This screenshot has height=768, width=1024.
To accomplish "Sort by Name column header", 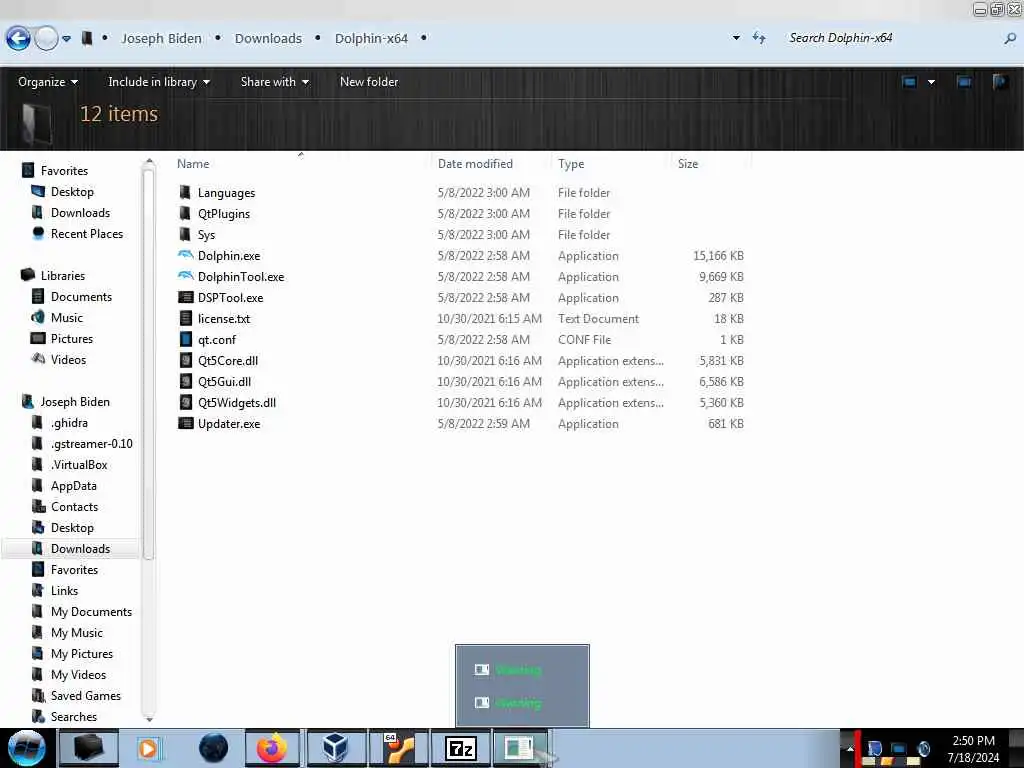I will coord(193,164).
